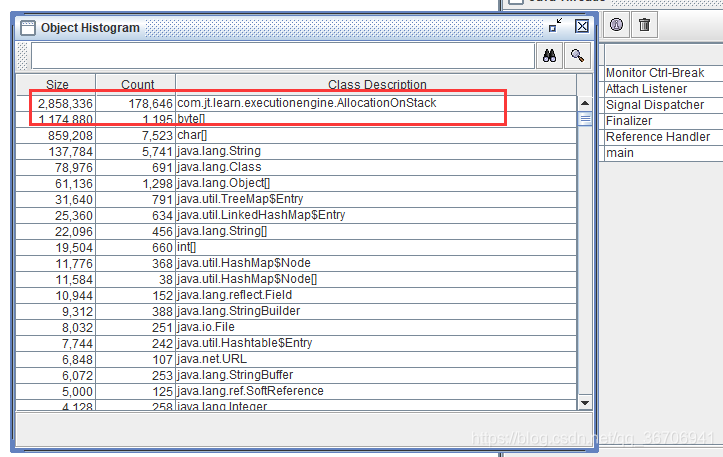Select the java.lang.StringBuffer row
Image resolution: width=723 pixels, height=457 pixels.
(x=296, y=375)
